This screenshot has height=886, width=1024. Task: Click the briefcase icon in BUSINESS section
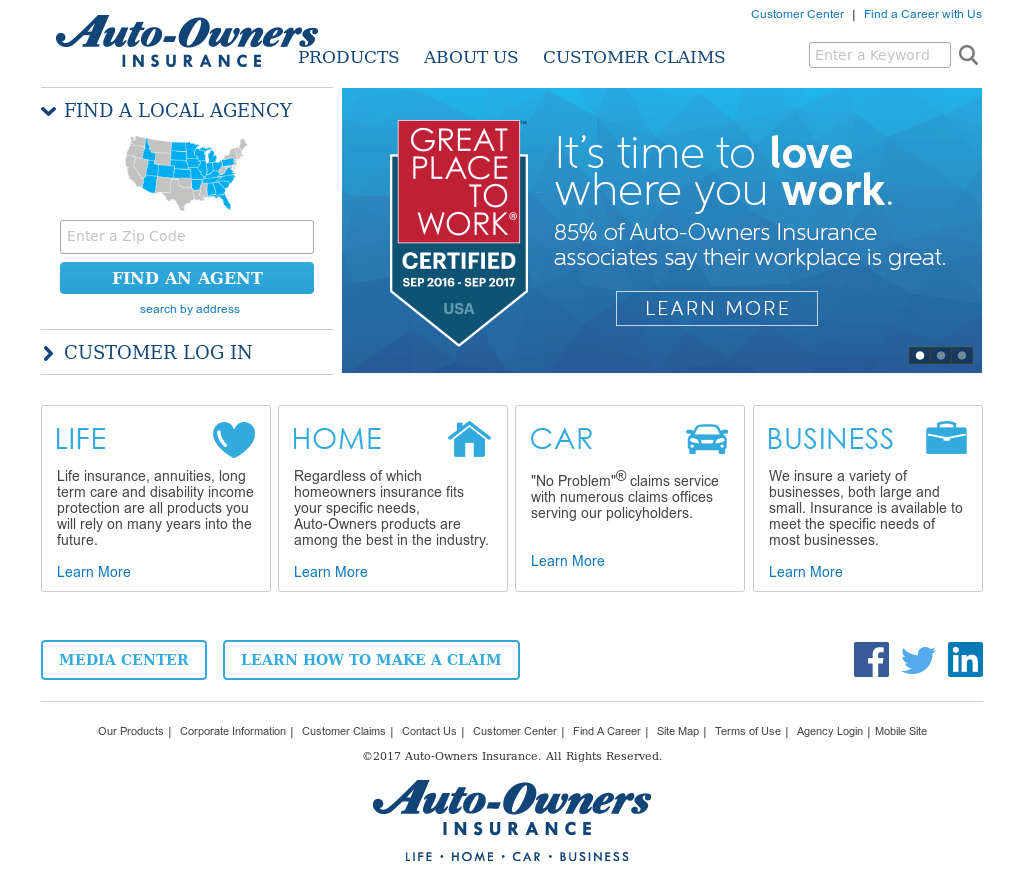(x=946, y=438)
